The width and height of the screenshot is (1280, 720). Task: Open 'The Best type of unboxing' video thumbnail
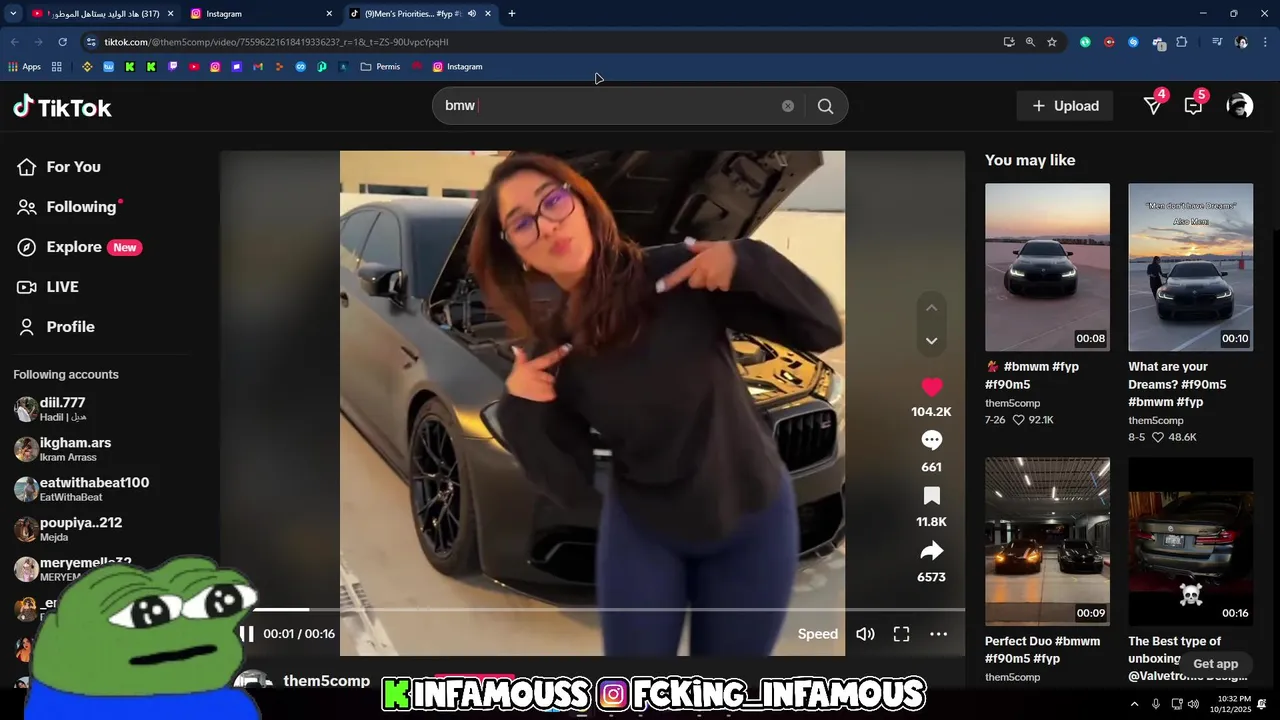coord(1190,541)
